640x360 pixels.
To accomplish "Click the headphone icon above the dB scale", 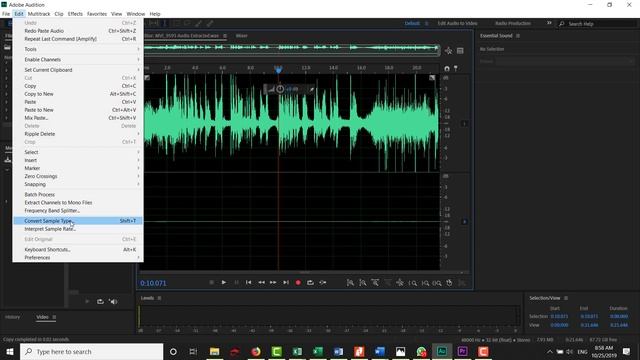I will coord(447,69).
